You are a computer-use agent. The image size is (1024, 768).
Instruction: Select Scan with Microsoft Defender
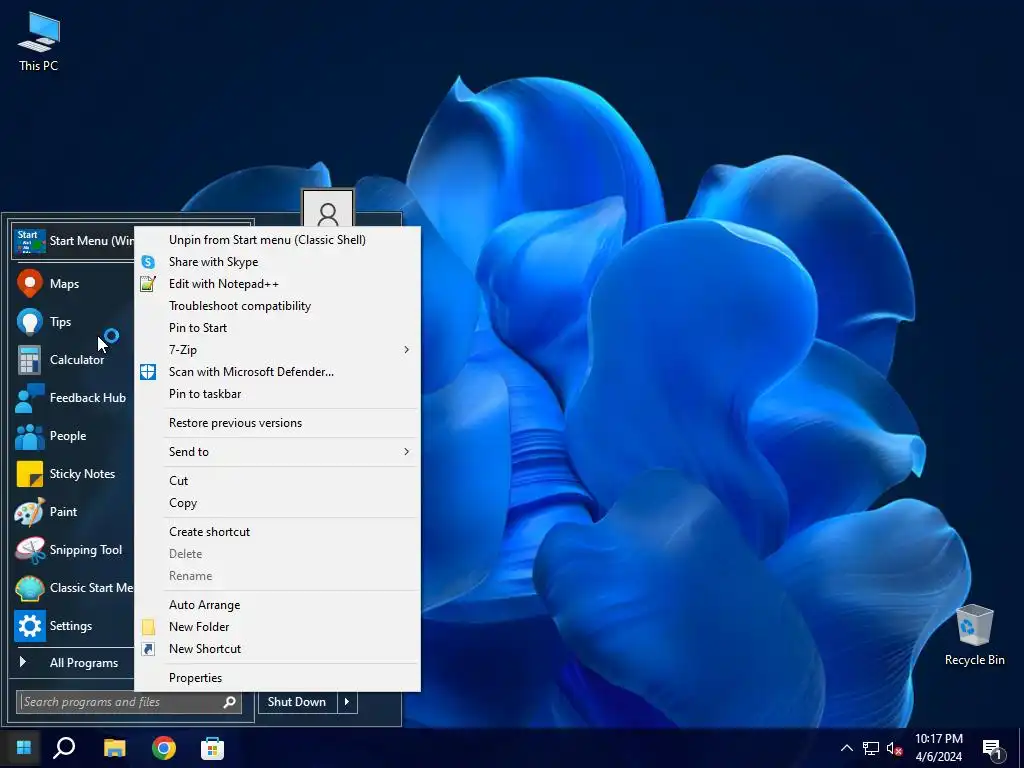(278, 372)
